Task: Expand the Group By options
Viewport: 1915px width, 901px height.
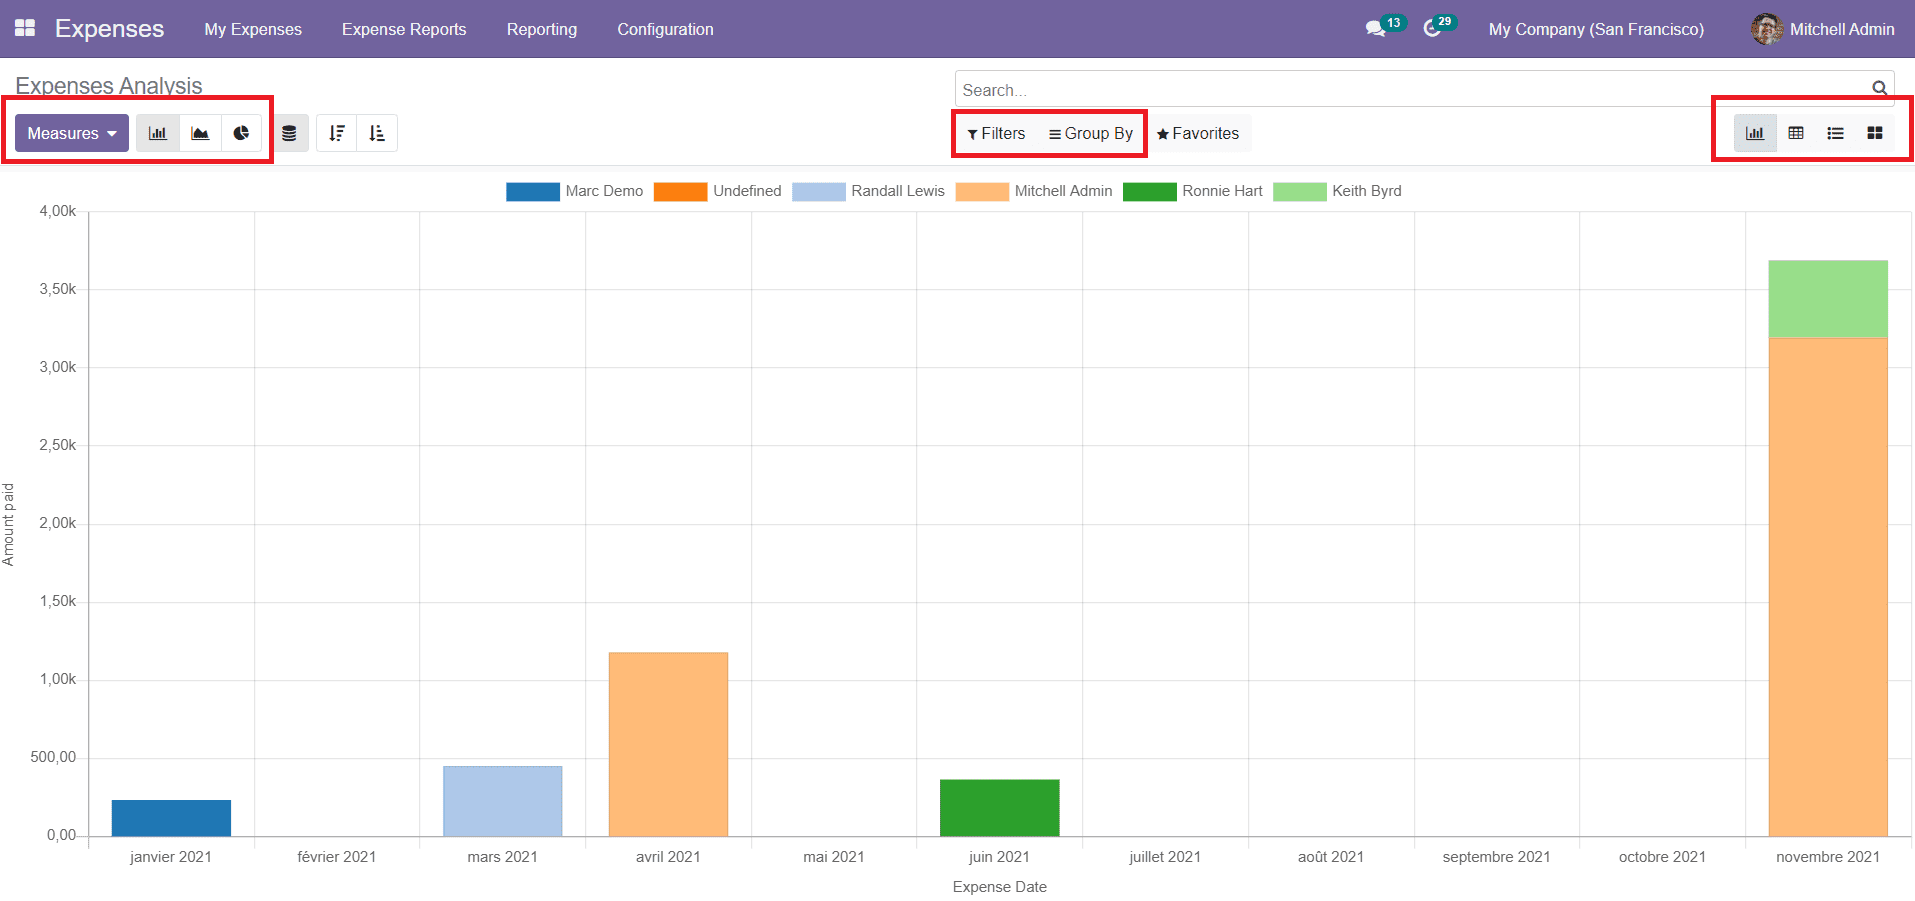Action: 1090,132
